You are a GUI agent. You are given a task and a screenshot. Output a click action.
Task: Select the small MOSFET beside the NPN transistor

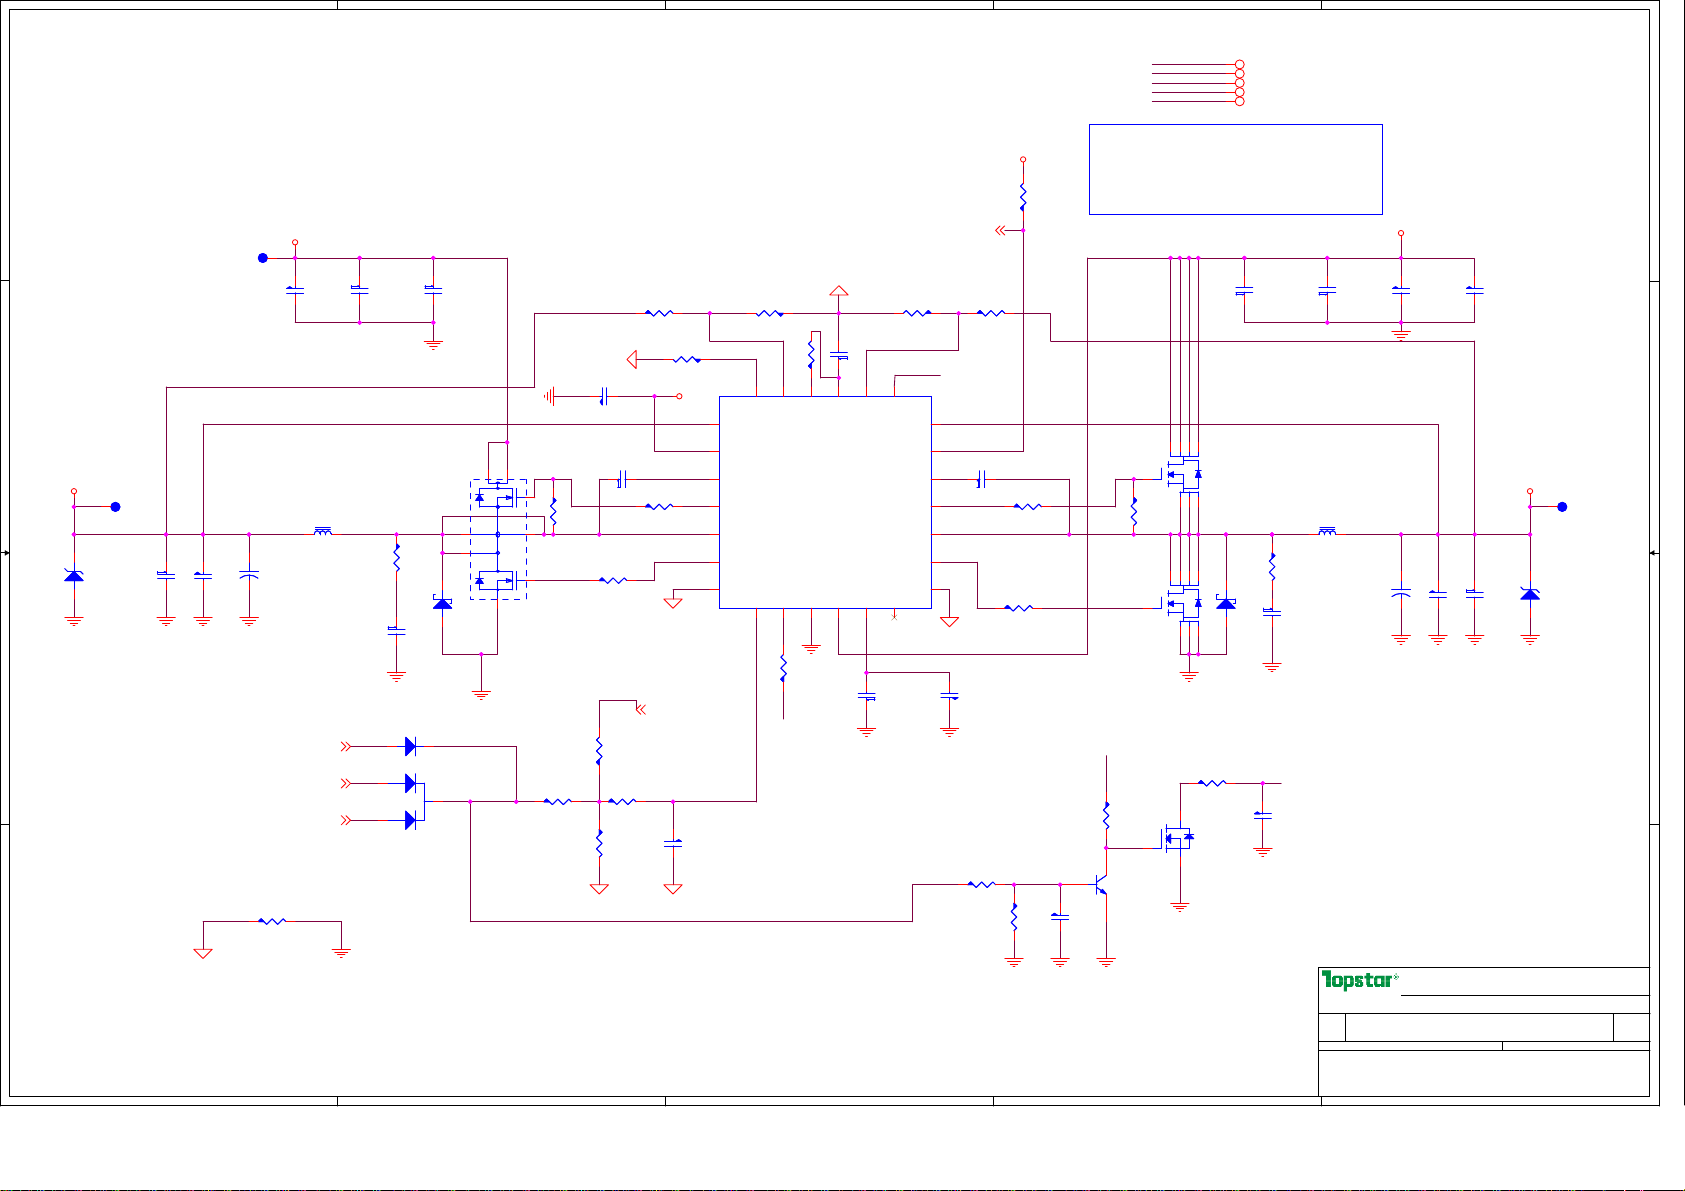tap(1178, 838)
